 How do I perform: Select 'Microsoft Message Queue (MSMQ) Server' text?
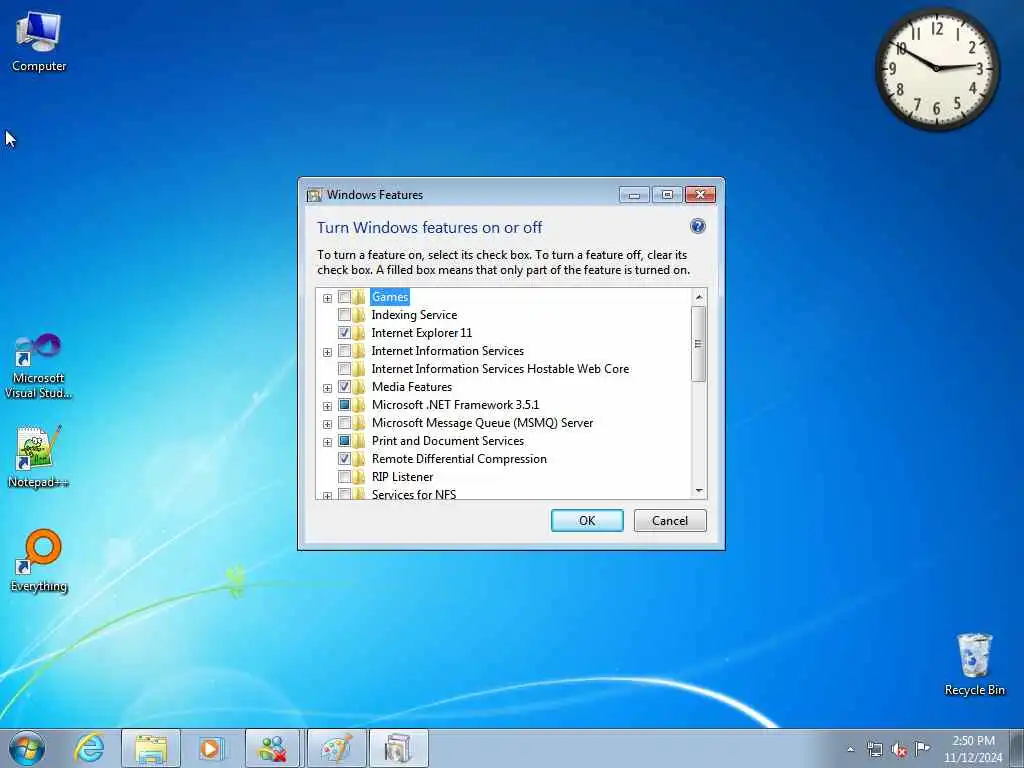tap(482, 423)
